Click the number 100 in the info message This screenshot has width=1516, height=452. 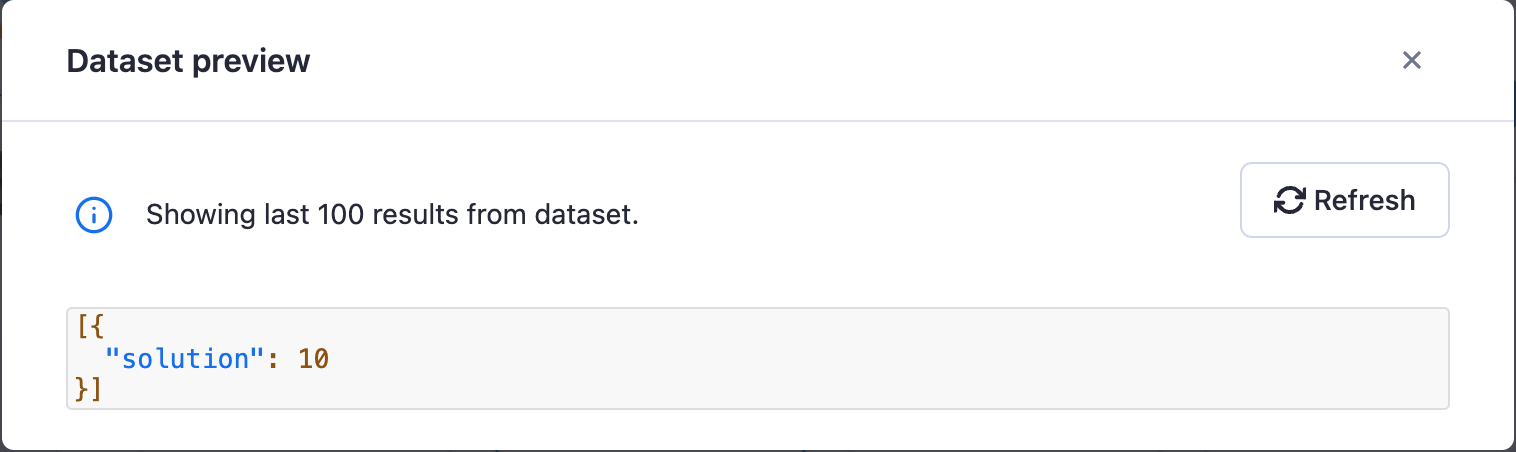(x=339, y=214)
